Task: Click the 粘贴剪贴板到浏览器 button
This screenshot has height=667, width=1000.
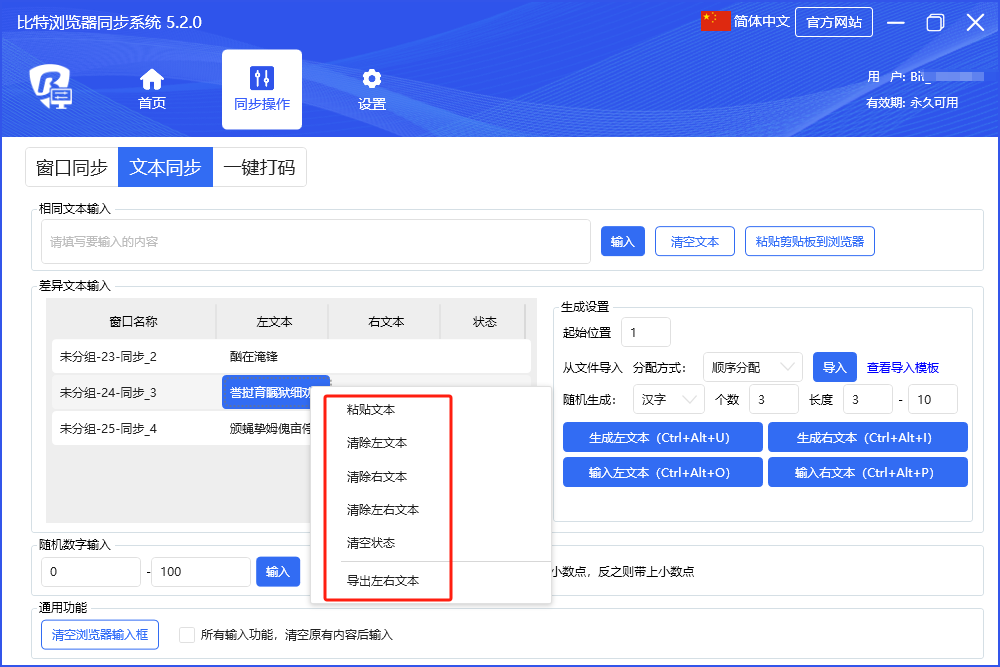Action: coord(809,241)
